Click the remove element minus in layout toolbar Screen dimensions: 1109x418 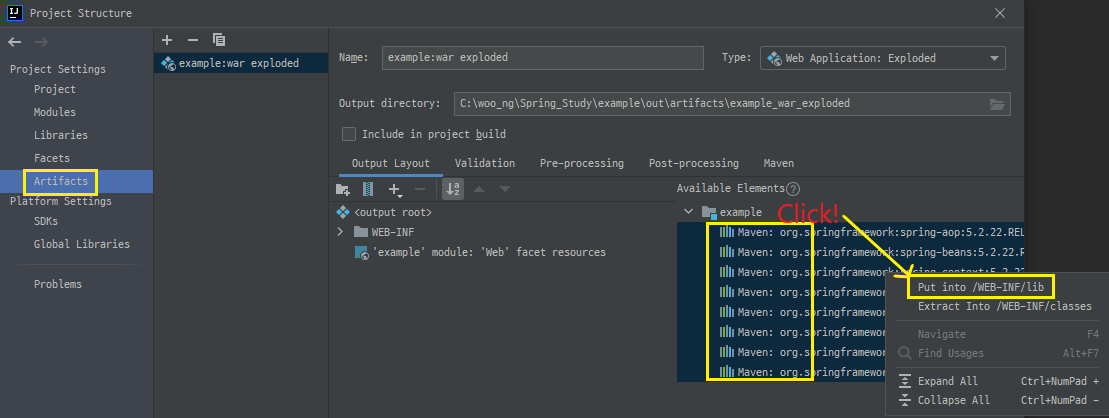tap(419, 189)
